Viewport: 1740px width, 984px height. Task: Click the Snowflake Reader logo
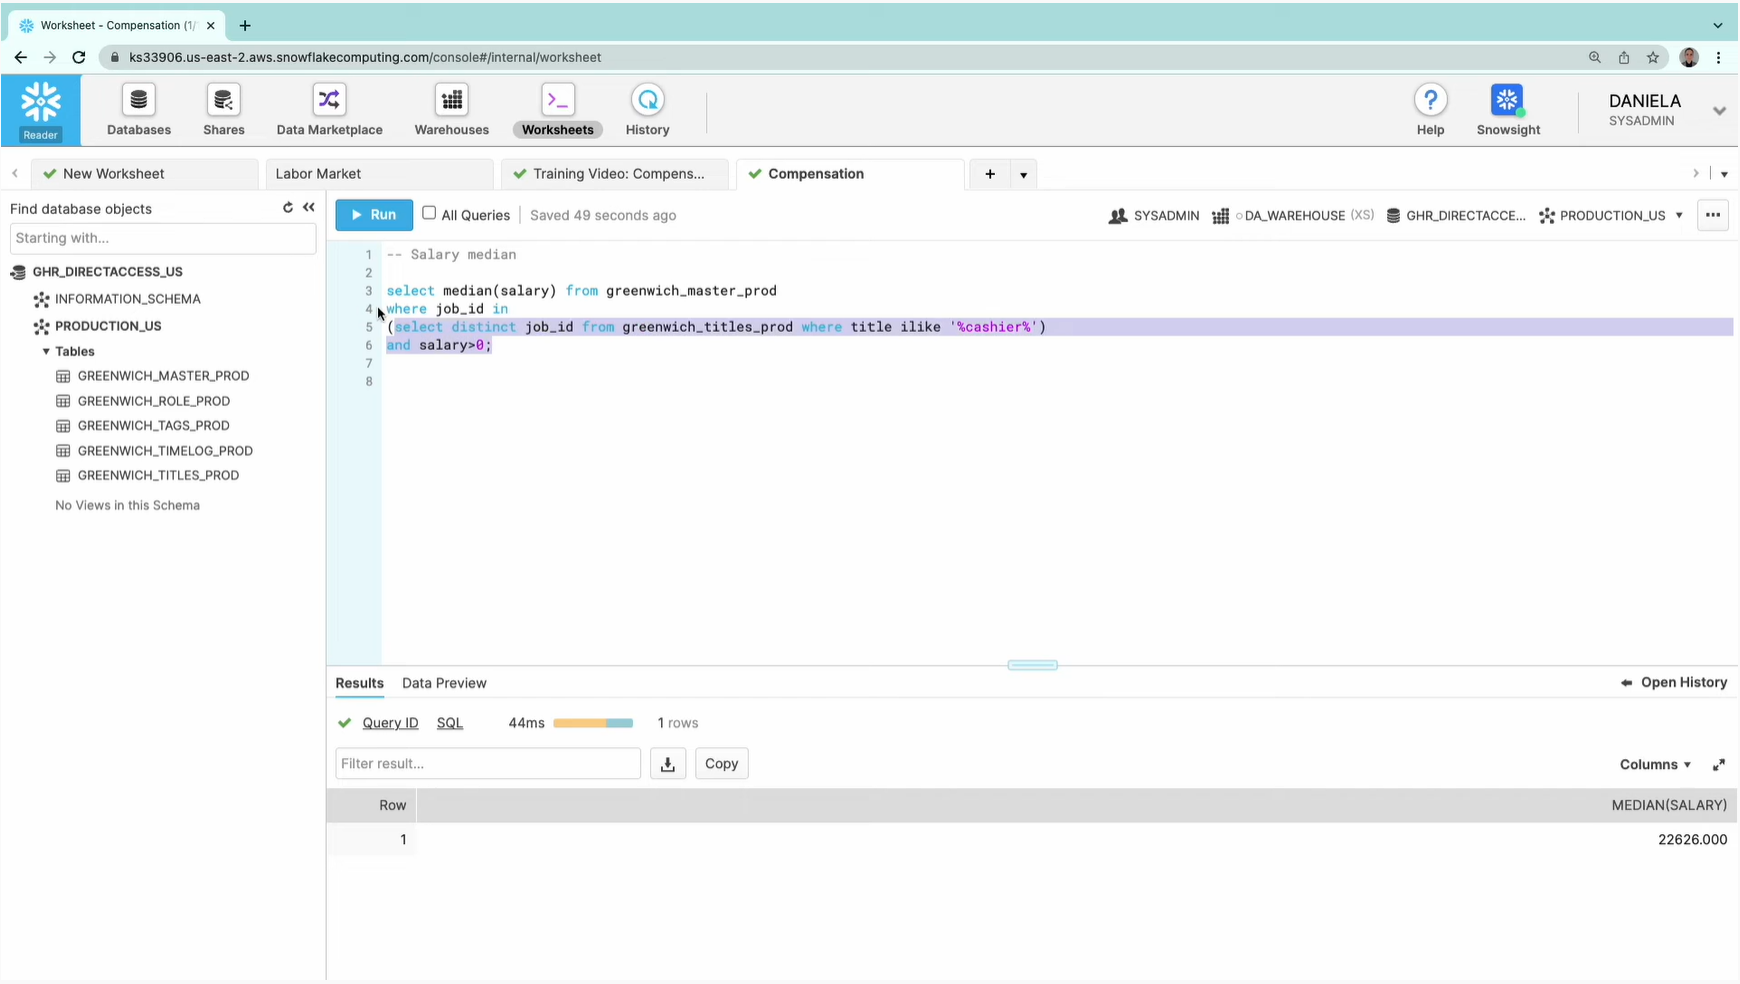[x=41, y=110]
